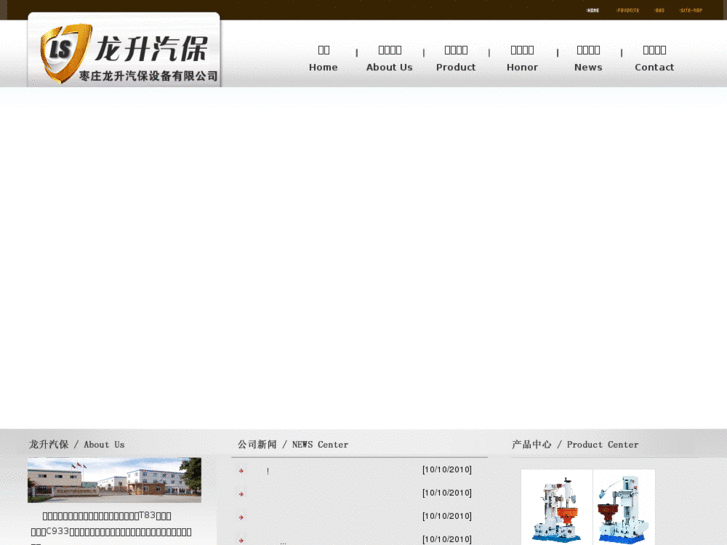Open the Honor navigation item
The height and width of the screenshot is (545, 727).
(522, 58)
